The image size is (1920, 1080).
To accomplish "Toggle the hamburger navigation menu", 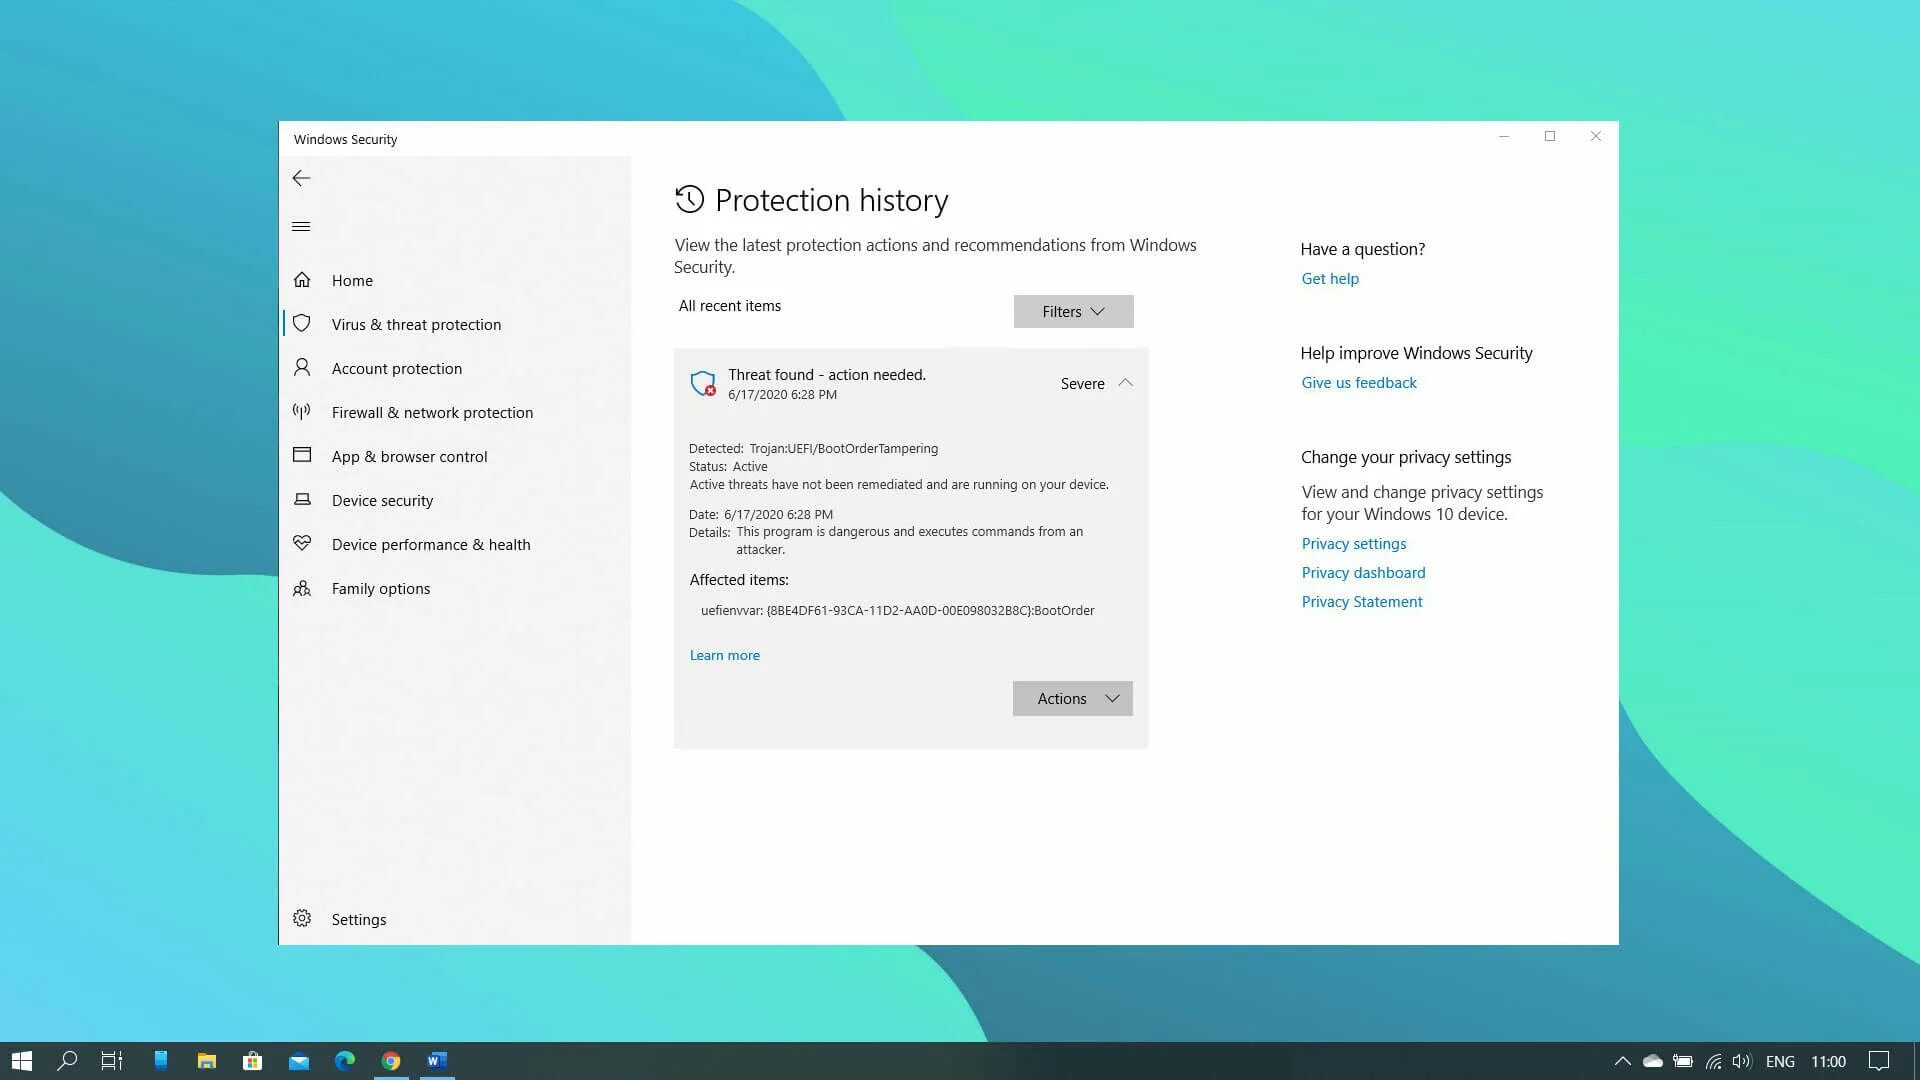I will tap(301, 226).
